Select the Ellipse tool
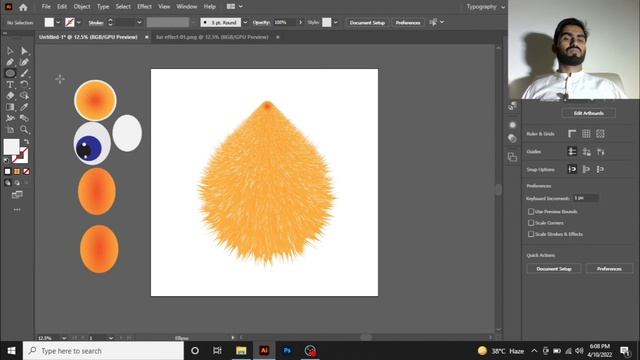Image resolution: width=640 pixels, height=360 pixels. pyautogui.click(x=10, y=73)
